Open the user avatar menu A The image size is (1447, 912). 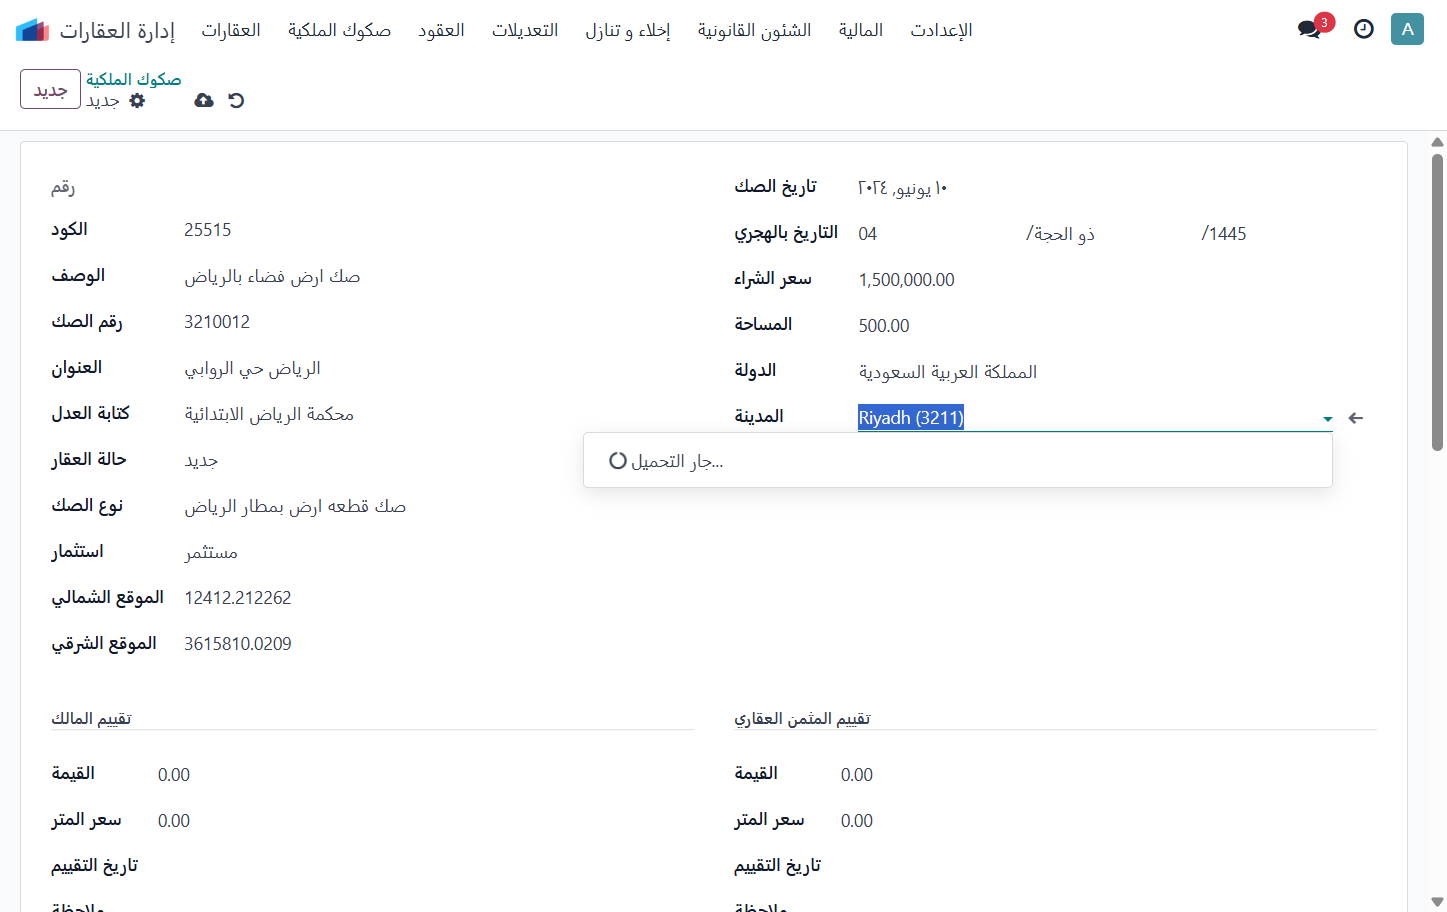(x=1407, y=29)
